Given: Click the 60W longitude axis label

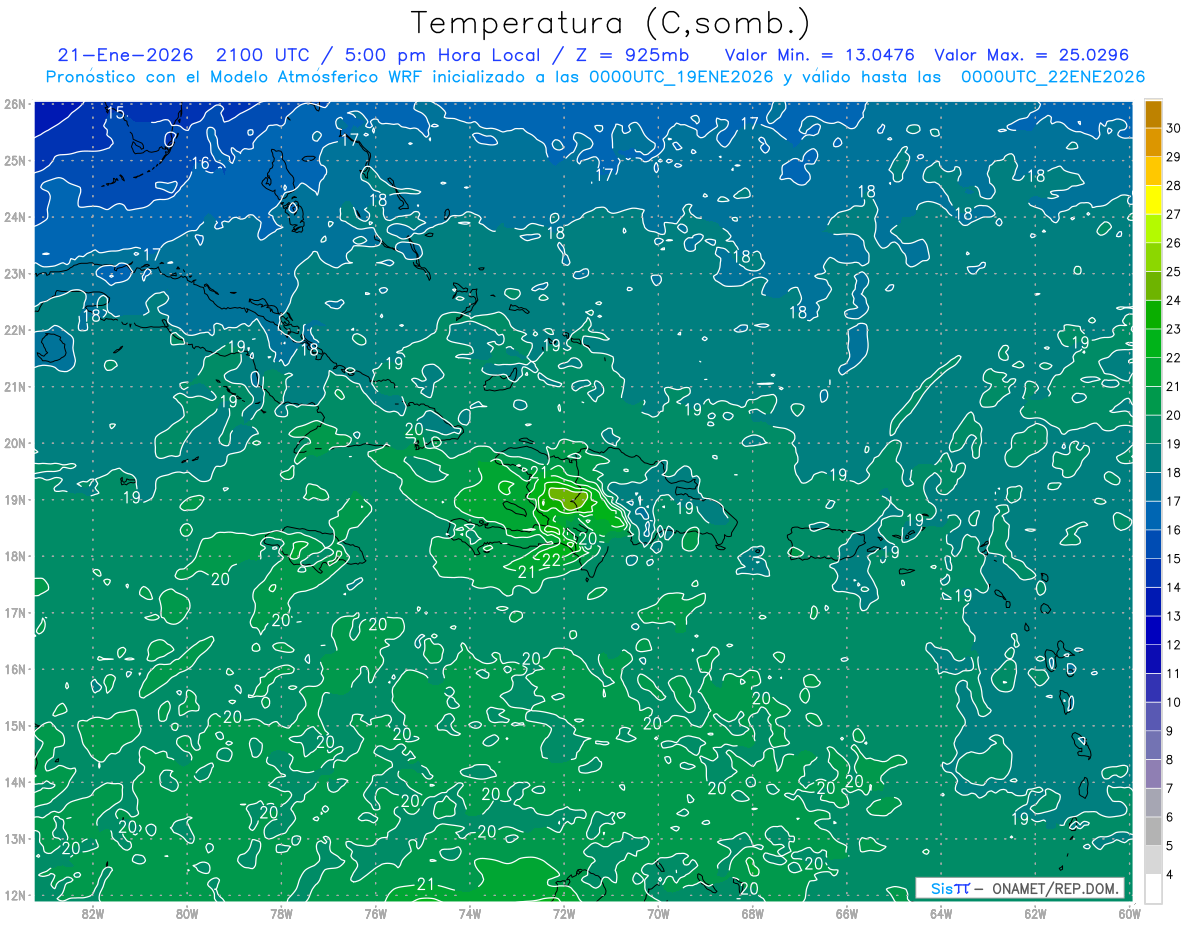Looking at the screenshot, I should click(x=1129, y=913).
